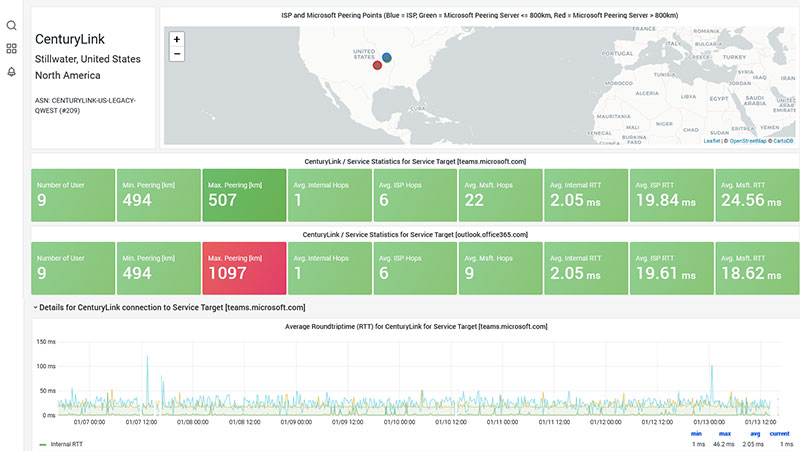Click the teams Avg. Msft. Hops 22 panel
The height and width of the screenshot is (451, 800).
(501, 195)
